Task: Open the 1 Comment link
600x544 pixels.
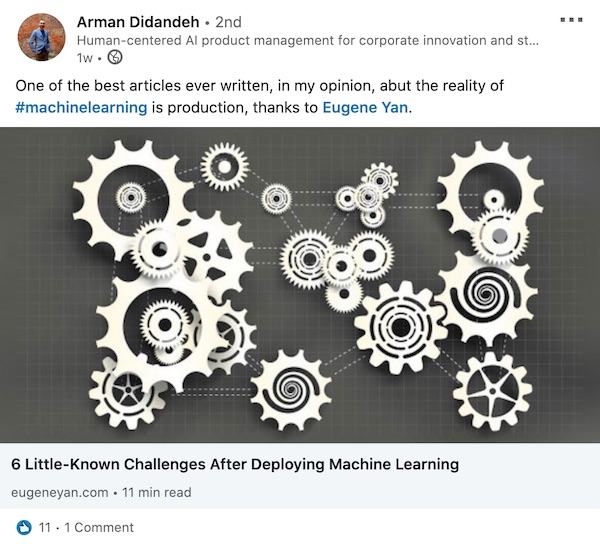Action: (99, 528)
